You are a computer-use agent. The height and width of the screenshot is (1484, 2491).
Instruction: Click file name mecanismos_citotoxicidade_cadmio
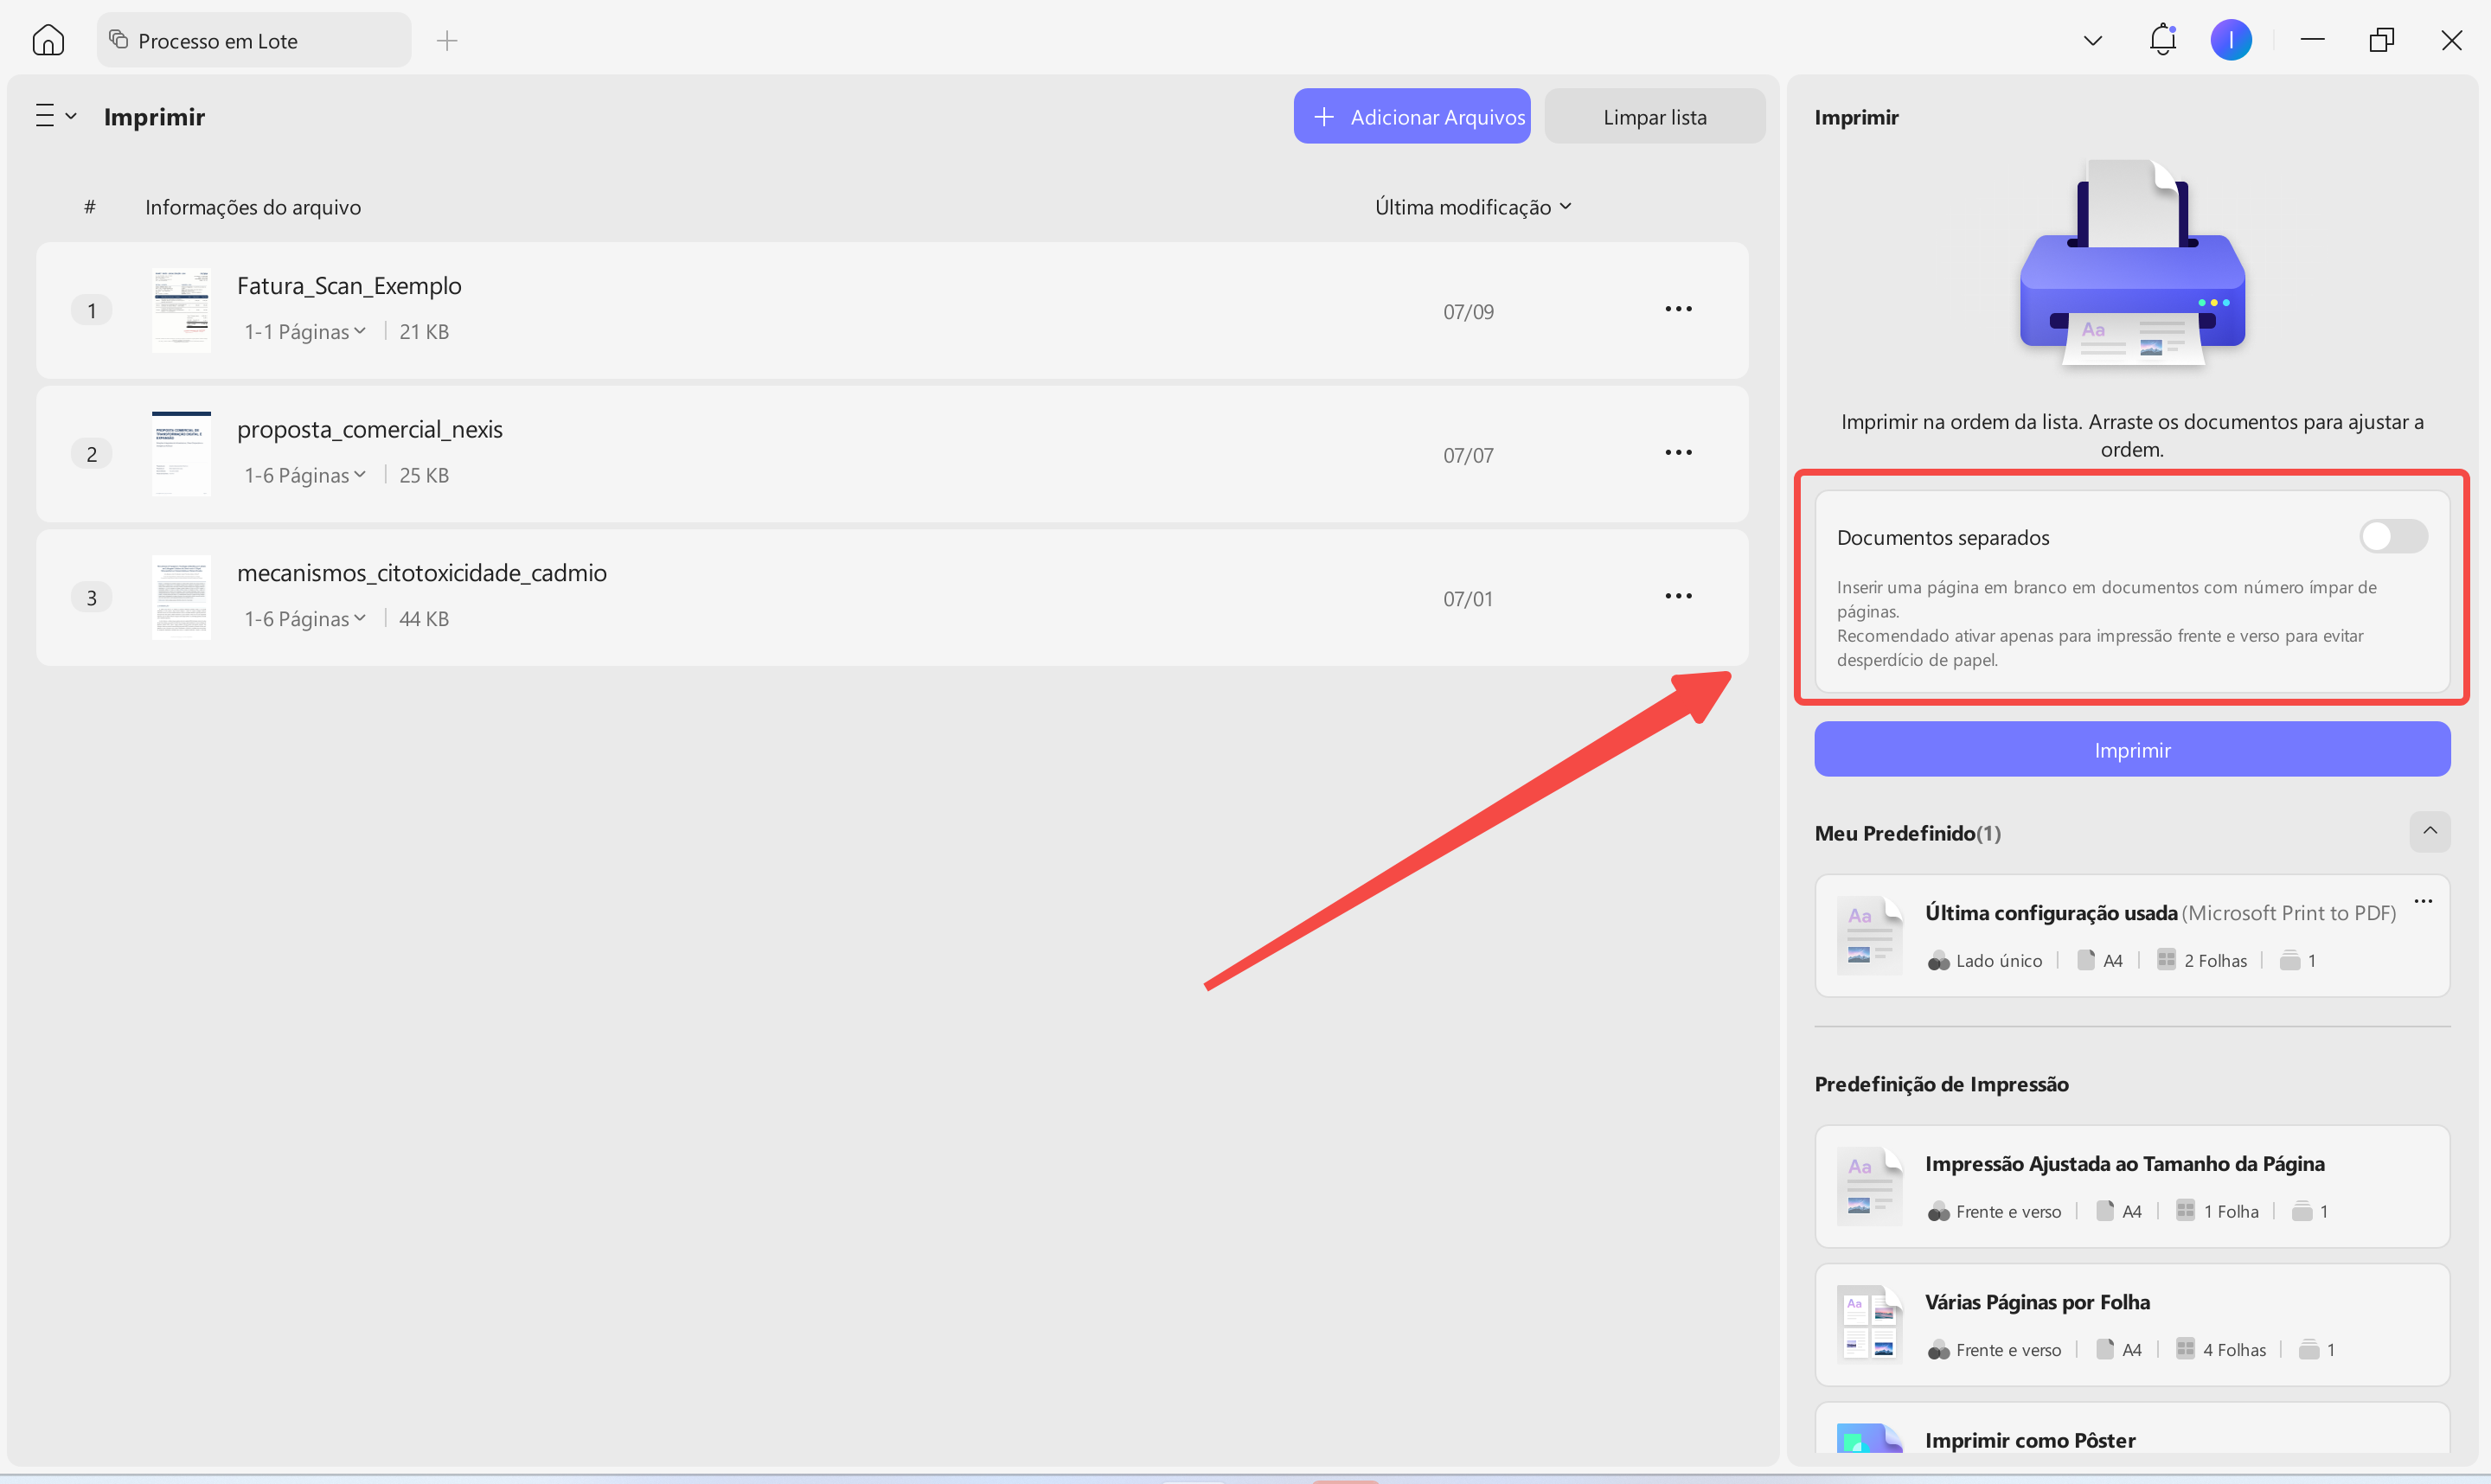pos(422,573)
